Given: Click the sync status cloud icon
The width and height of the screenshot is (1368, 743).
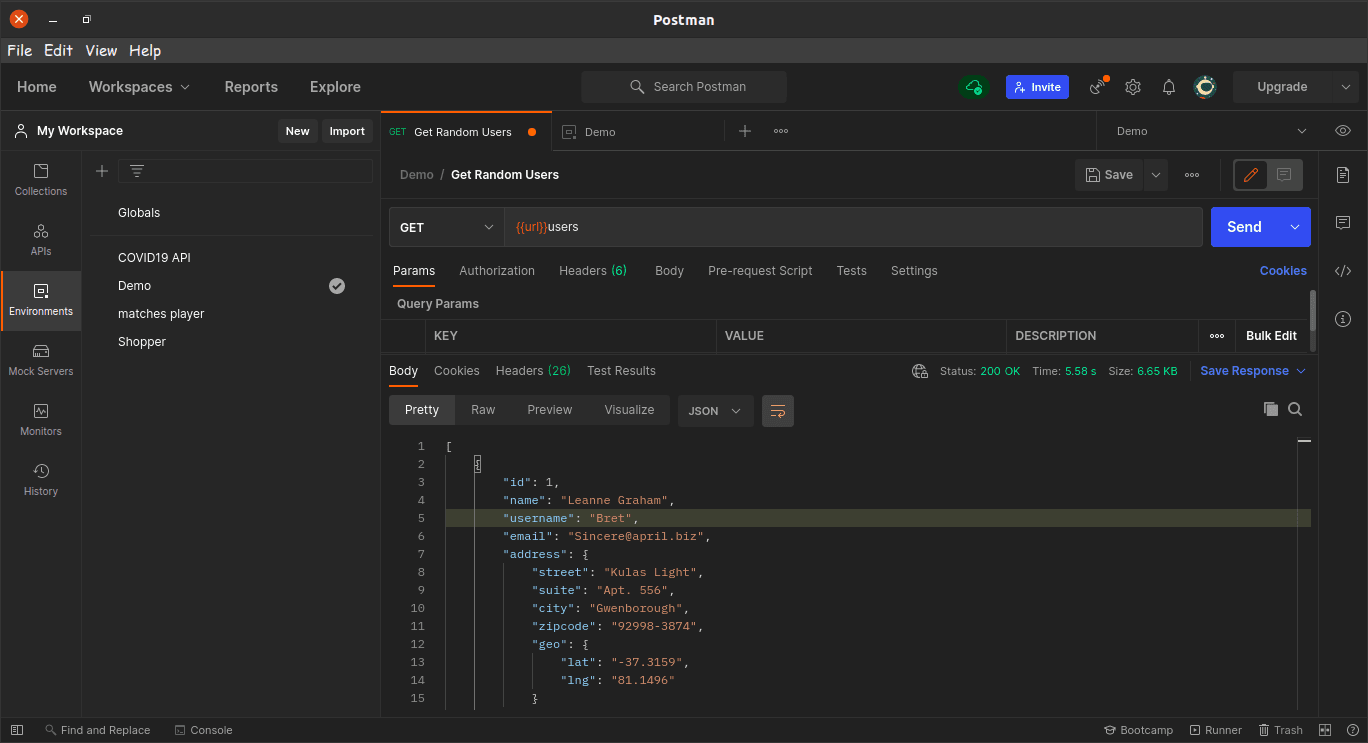Looking at the screenshot, I should click(x=973, y=87).
